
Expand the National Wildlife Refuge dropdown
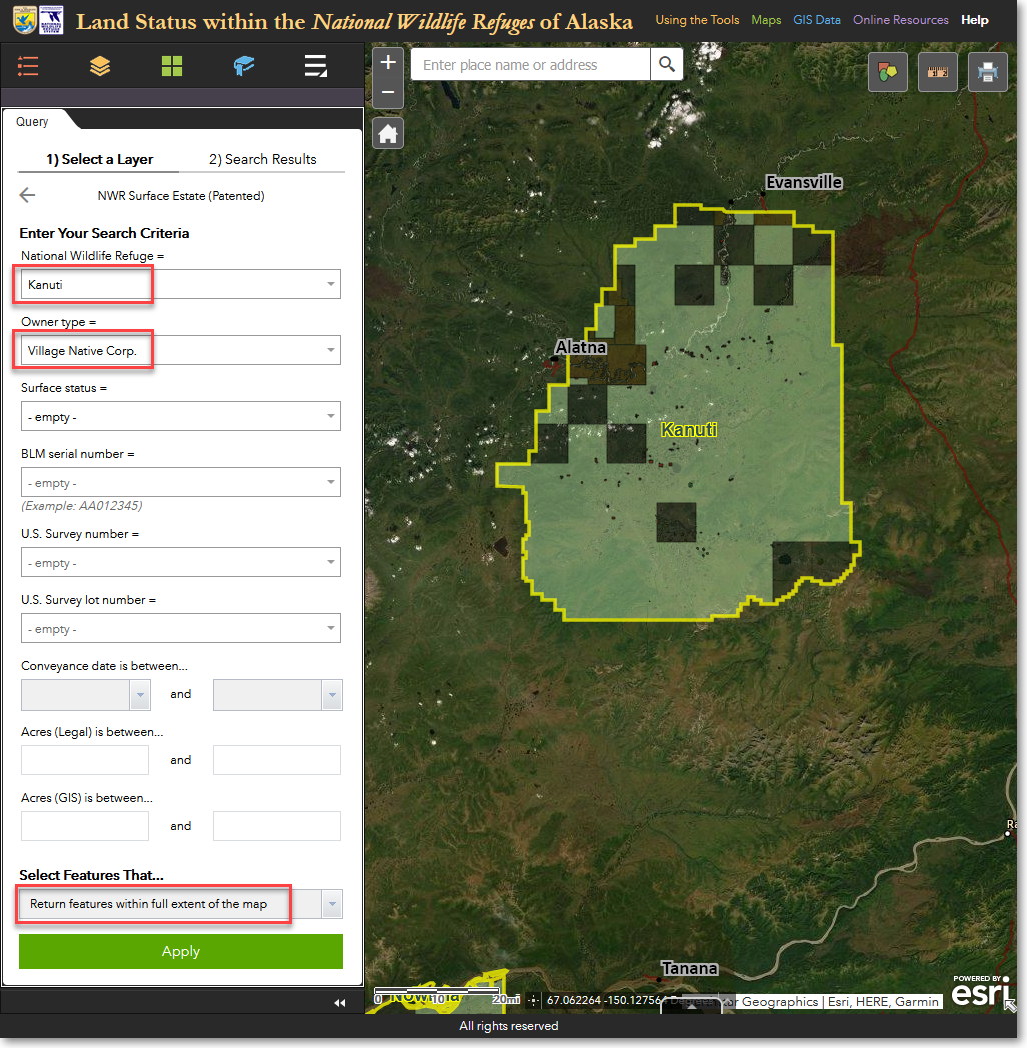tap(330, 285)
